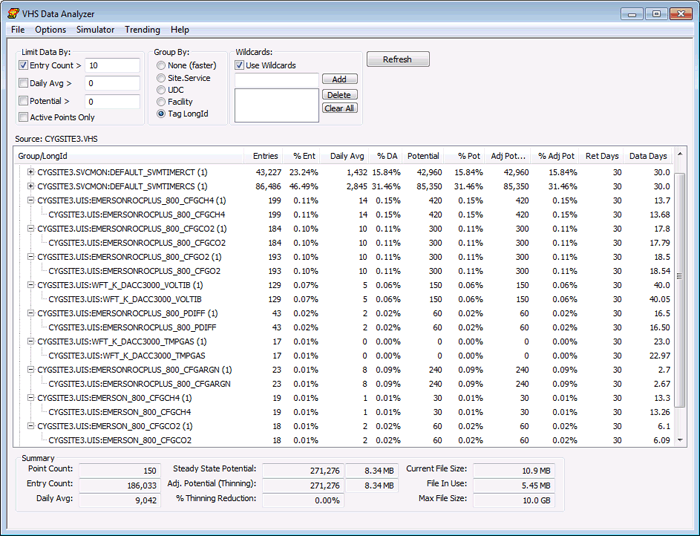Image resolution: width=700 pixels, height=536 pixels.
Task: Click the Potential value field
Action: [x=112, y=102]
